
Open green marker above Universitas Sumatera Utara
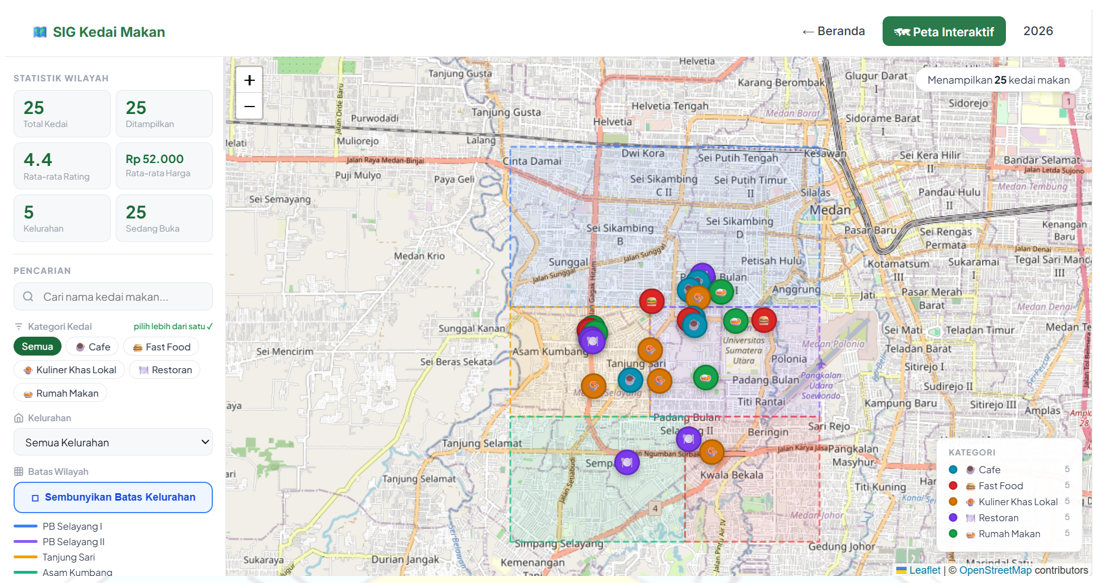pyautogui.click(x=735, y=321)
